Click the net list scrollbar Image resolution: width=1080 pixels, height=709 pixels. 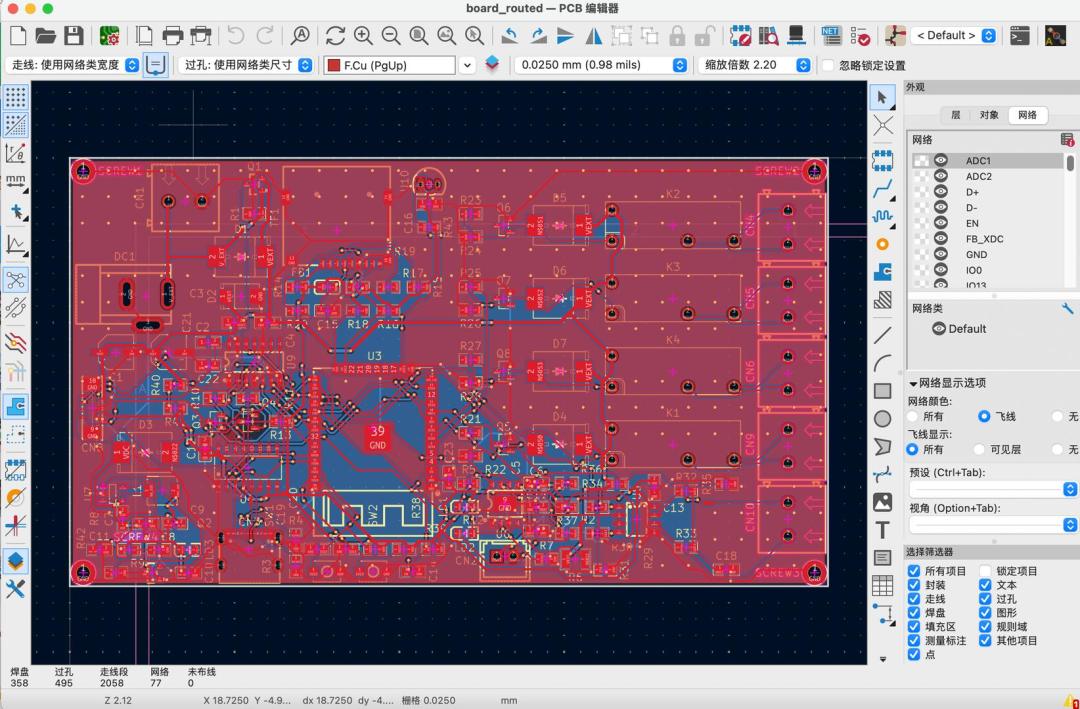pos(1070,163)
